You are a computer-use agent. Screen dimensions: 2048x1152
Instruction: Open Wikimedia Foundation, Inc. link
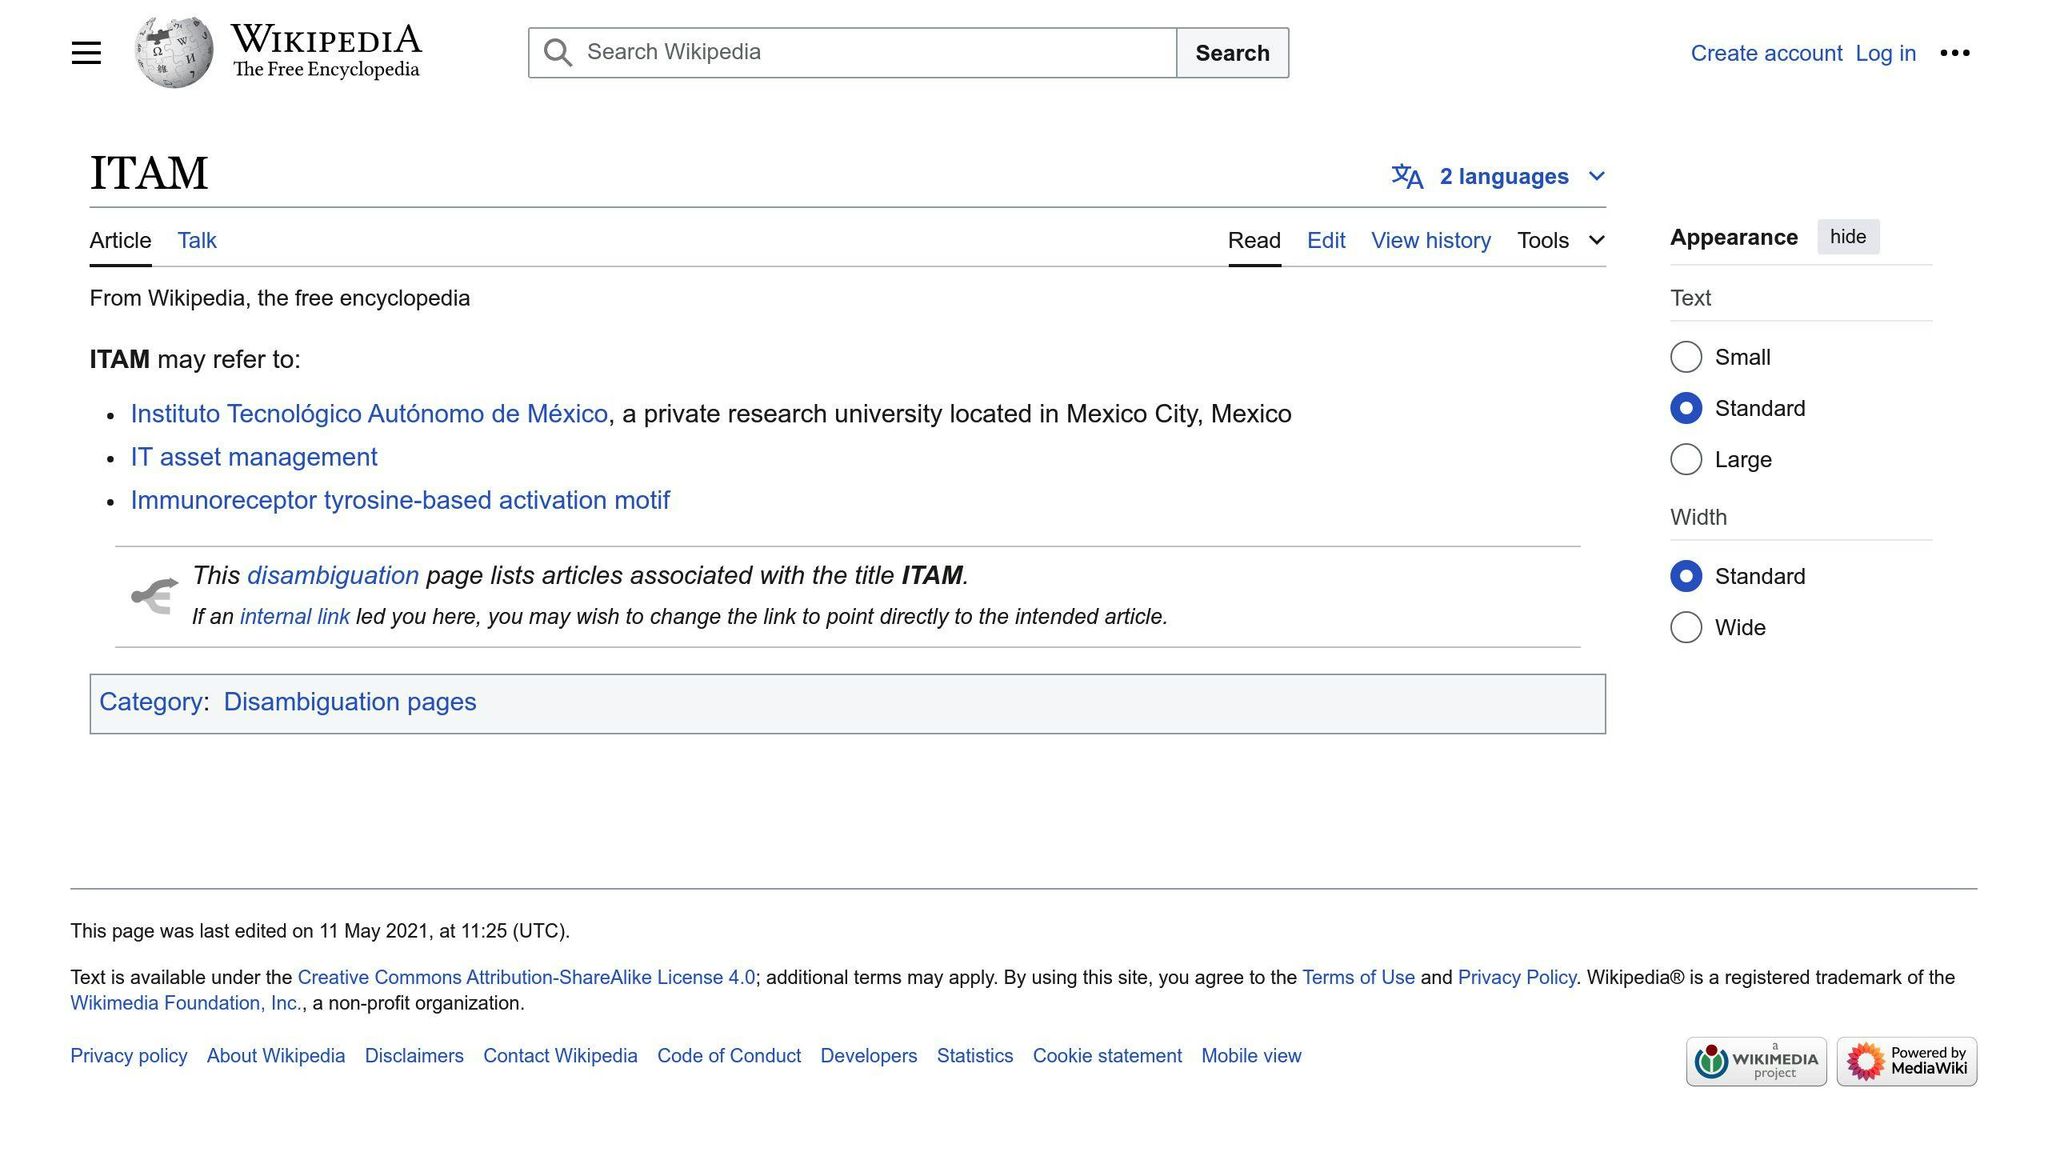(x=186, y=1003)
